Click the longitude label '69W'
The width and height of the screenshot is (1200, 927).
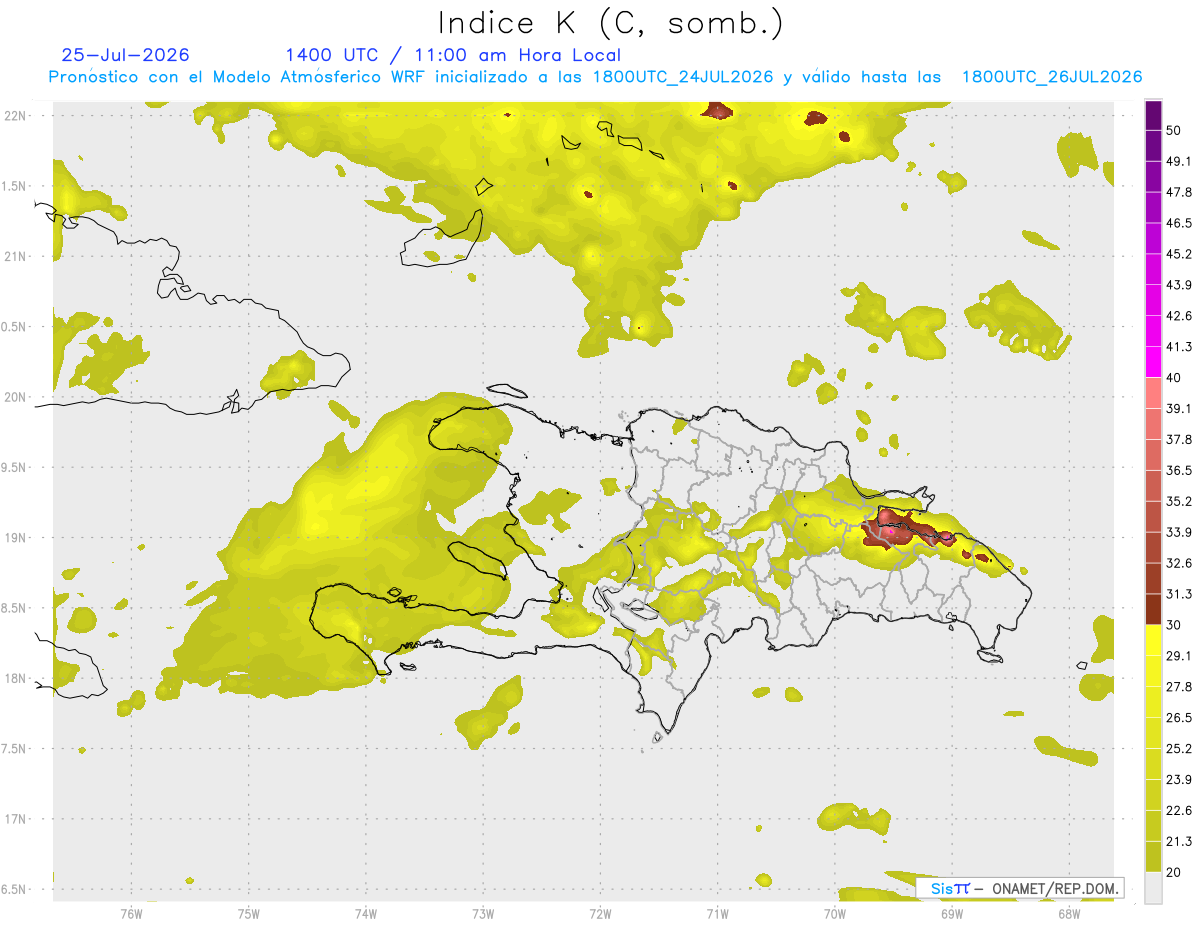(951, 913)
